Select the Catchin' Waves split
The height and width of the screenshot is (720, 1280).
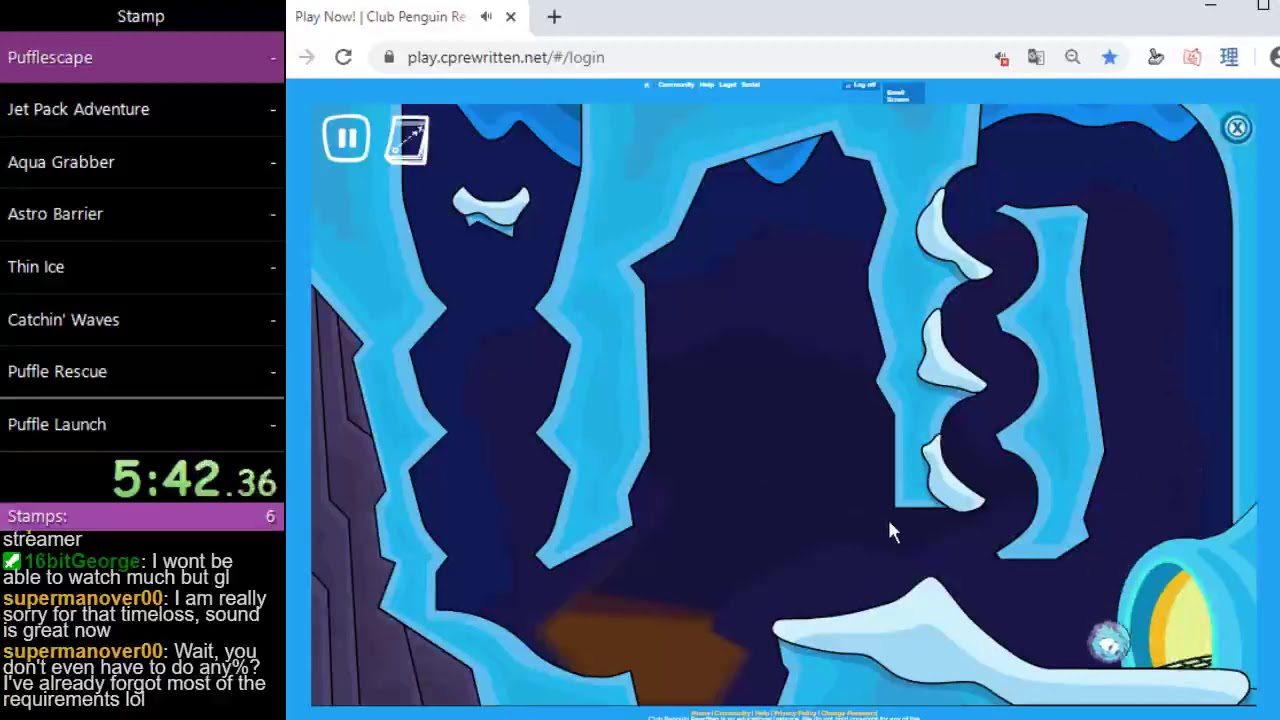(x=142, y=319)
